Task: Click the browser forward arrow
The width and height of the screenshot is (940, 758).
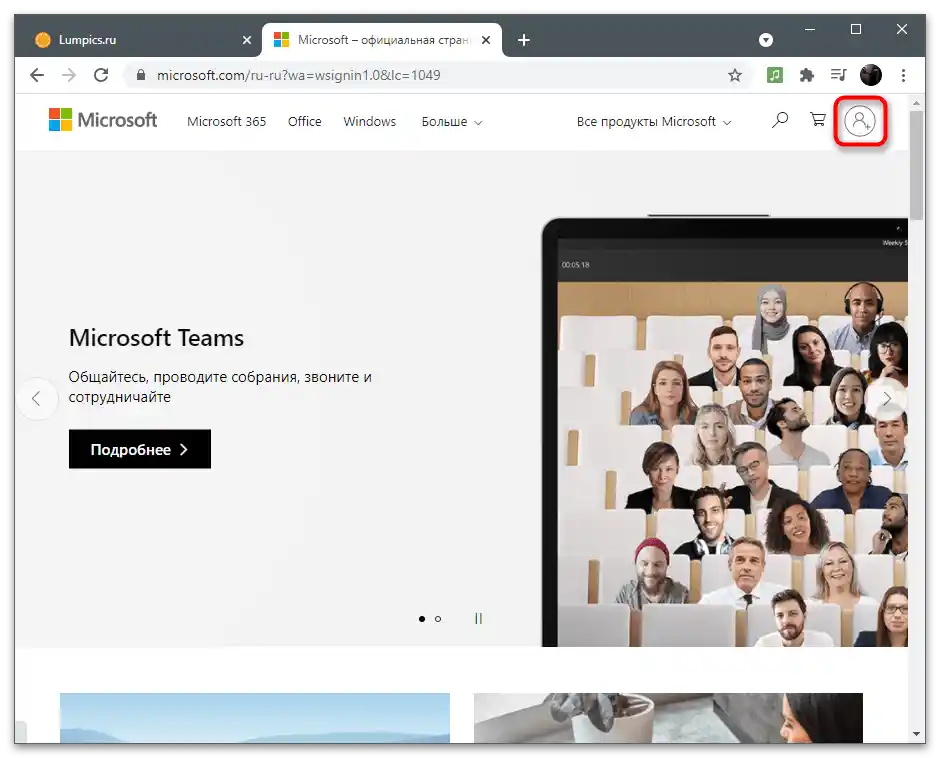Action: point(69,75)
